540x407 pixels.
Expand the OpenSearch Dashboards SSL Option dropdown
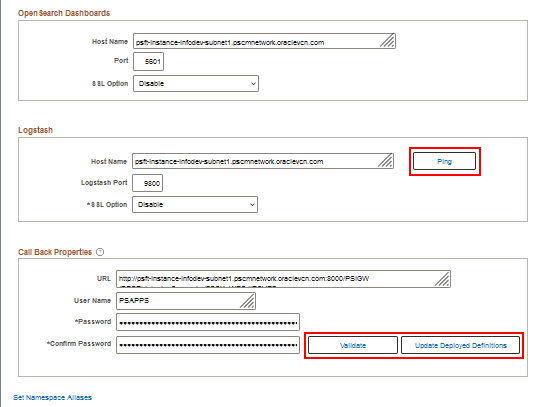point(196,84)
